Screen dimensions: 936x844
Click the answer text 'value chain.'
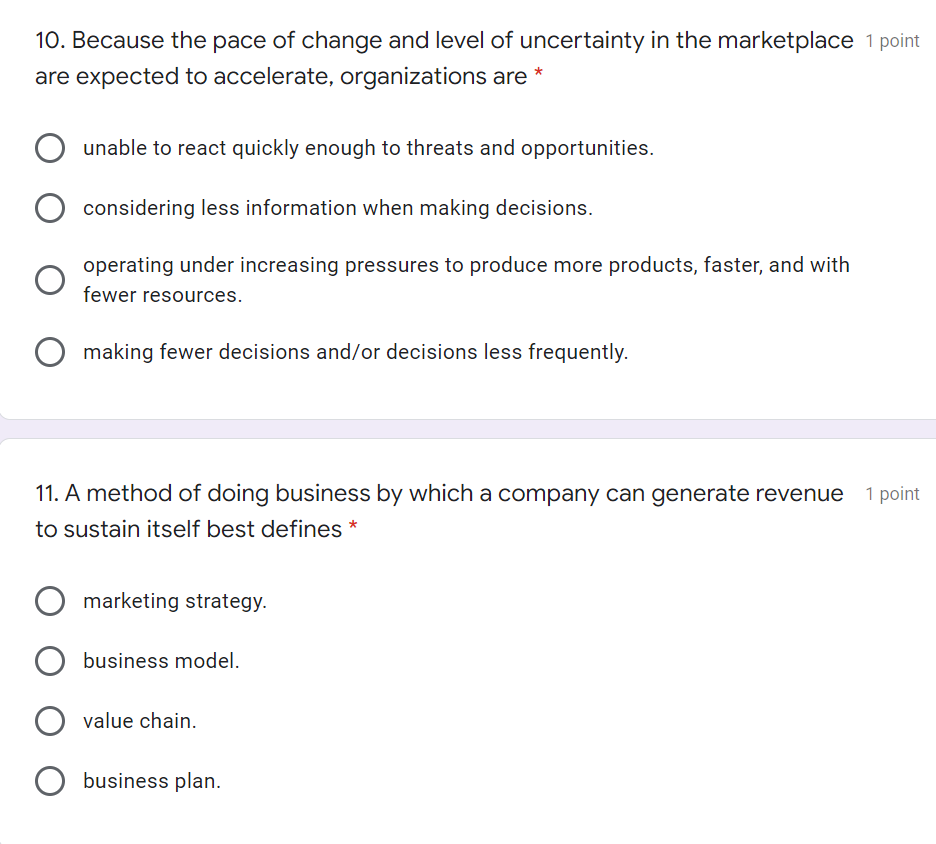140,721
